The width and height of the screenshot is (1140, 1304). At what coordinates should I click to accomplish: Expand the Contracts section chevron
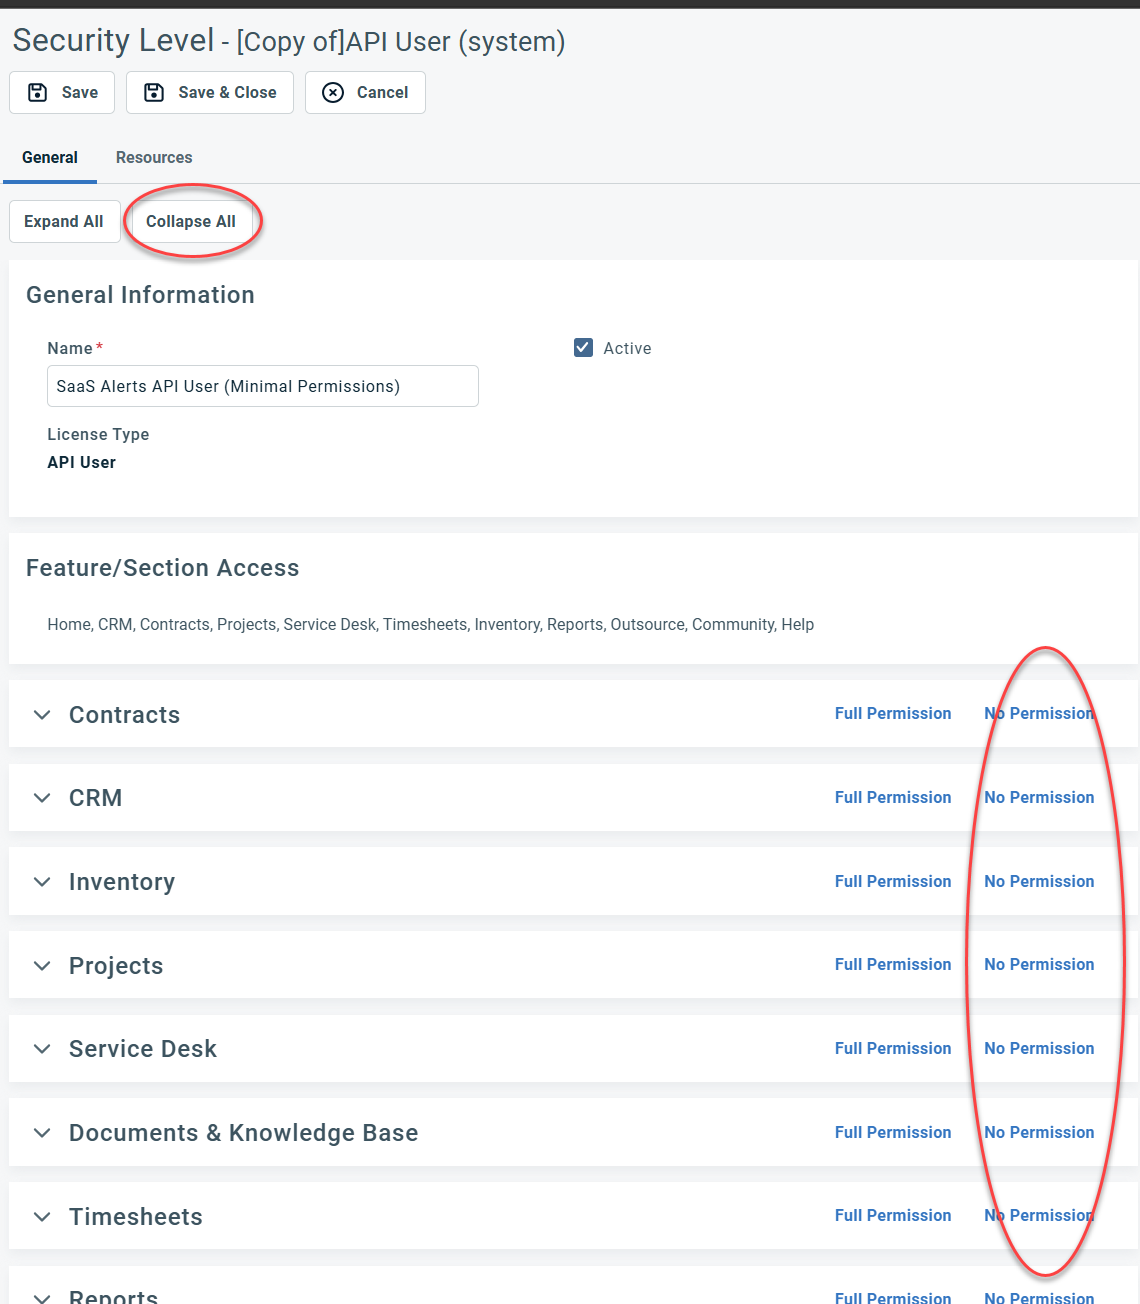pos(42,715)
